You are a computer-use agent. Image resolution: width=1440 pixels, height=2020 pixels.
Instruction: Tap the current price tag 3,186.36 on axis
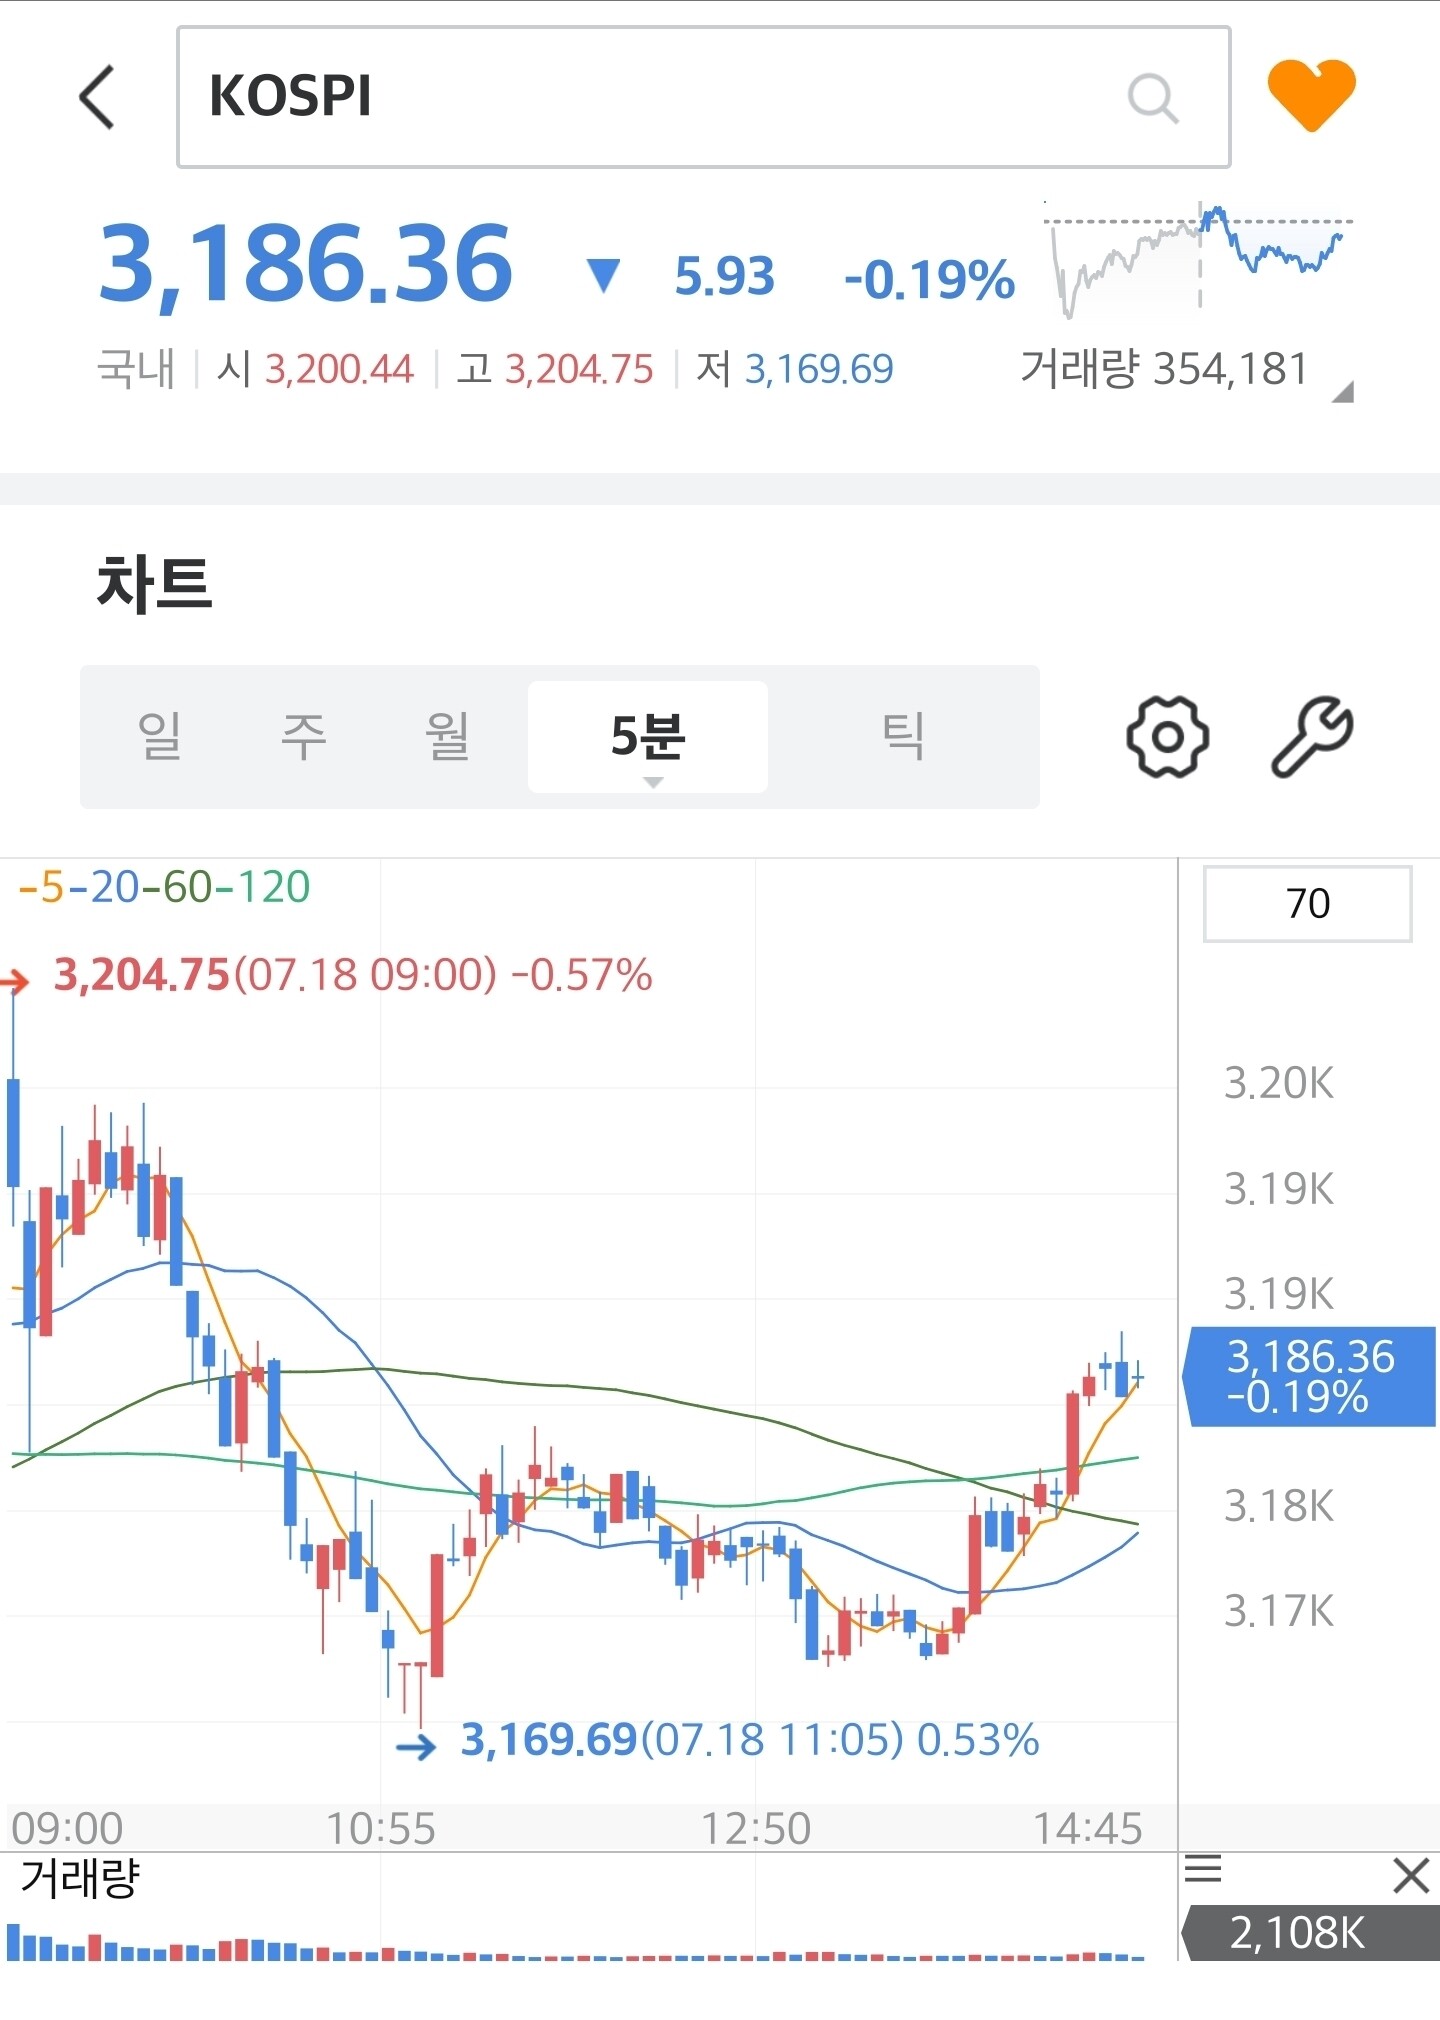(x=1310, y=1376)
